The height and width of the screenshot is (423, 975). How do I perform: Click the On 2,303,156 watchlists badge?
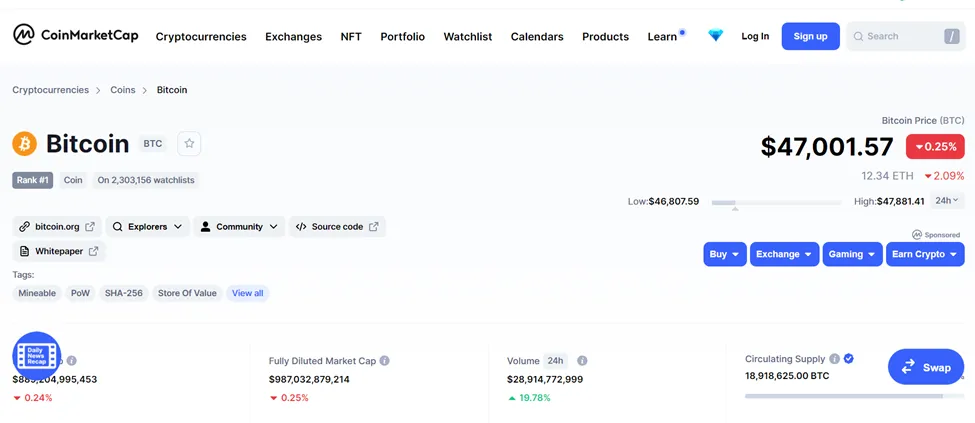click(x=146, y=180)
